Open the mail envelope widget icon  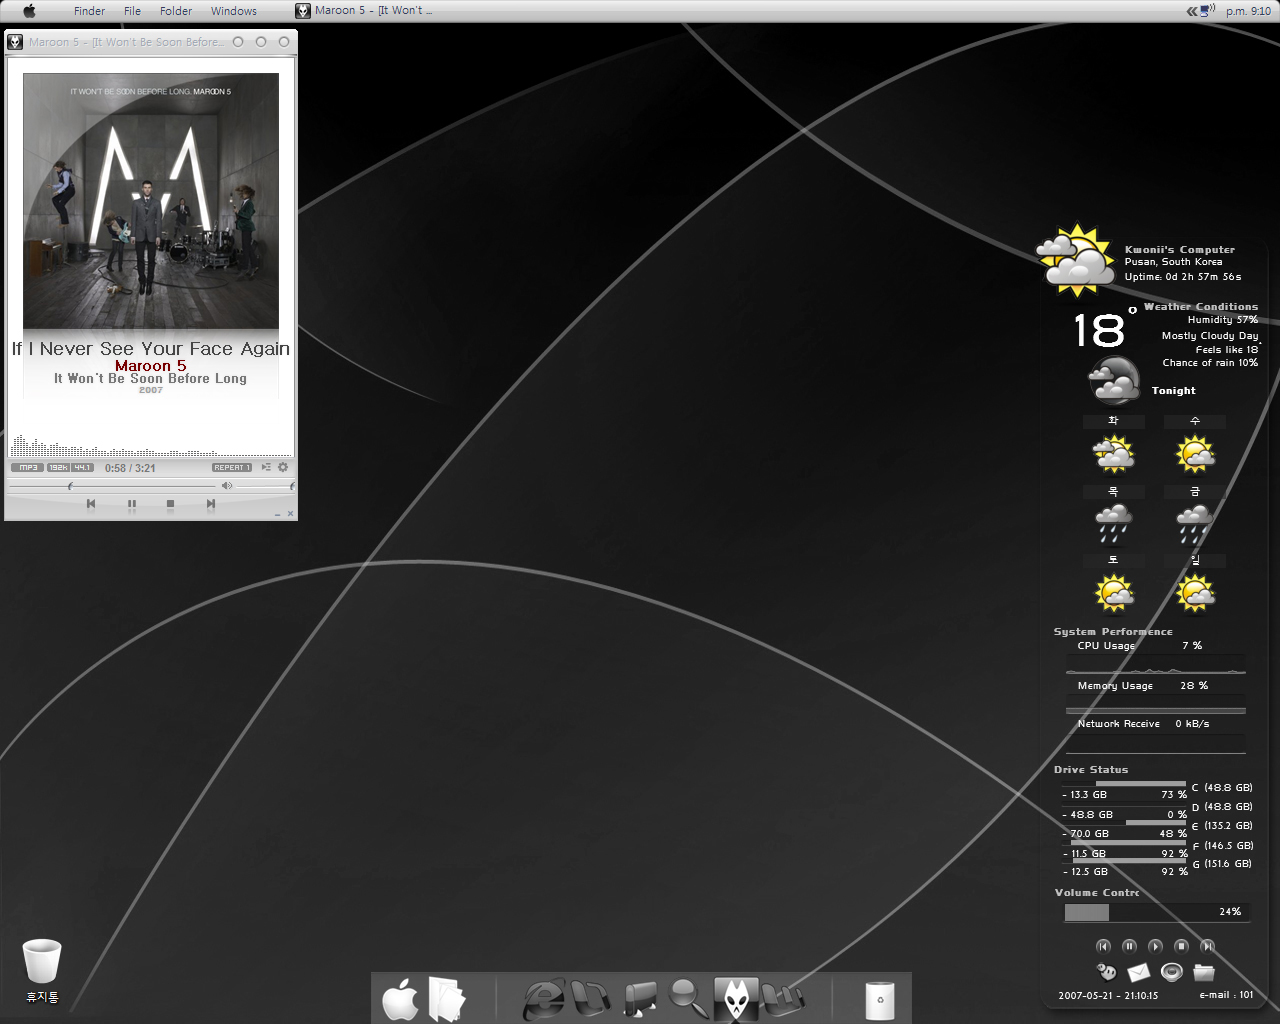tap(1138, 972)
